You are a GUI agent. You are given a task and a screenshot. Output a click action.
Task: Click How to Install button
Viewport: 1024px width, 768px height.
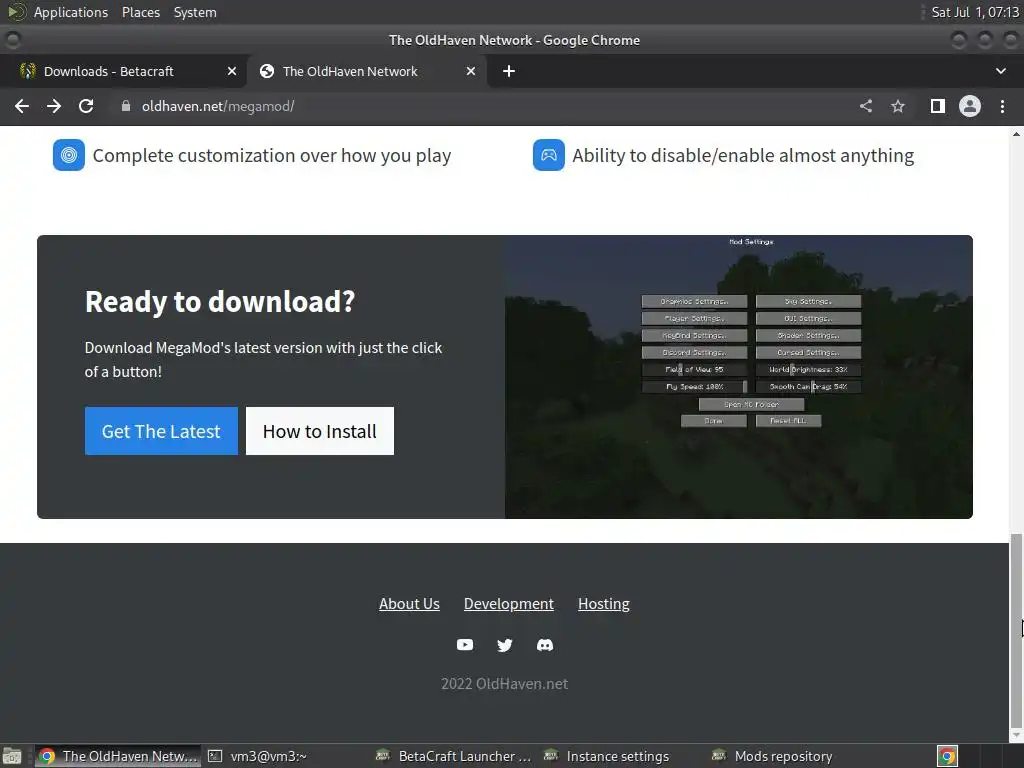320,431
